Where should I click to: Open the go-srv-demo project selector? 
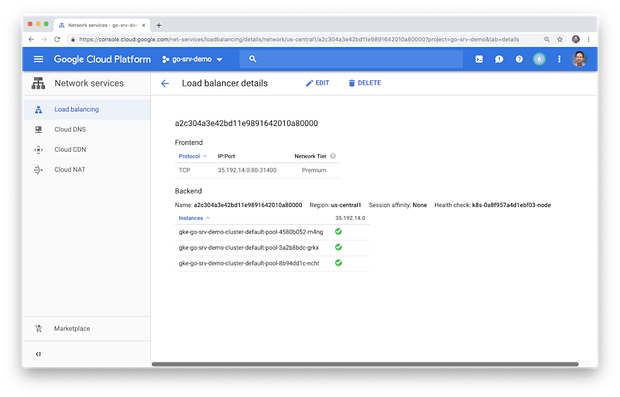point(192,59)
